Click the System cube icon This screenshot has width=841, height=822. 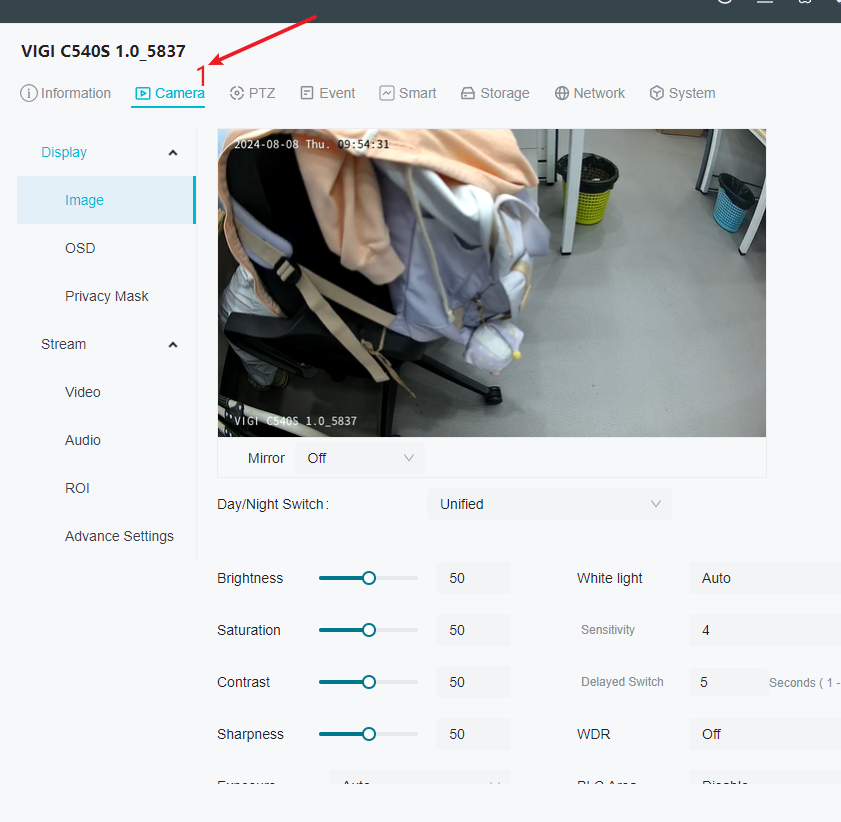coord(656,93)
